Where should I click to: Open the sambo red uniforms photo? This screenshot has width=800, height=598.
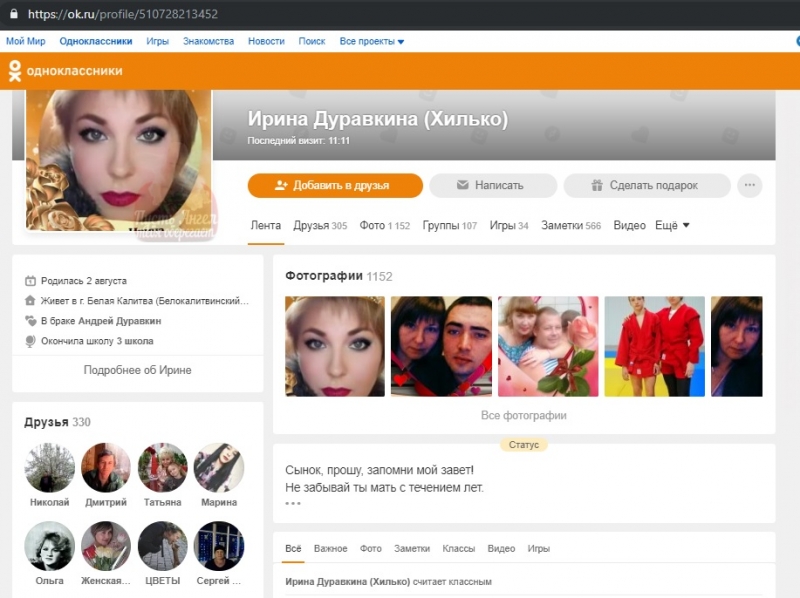tap(654, 346)
